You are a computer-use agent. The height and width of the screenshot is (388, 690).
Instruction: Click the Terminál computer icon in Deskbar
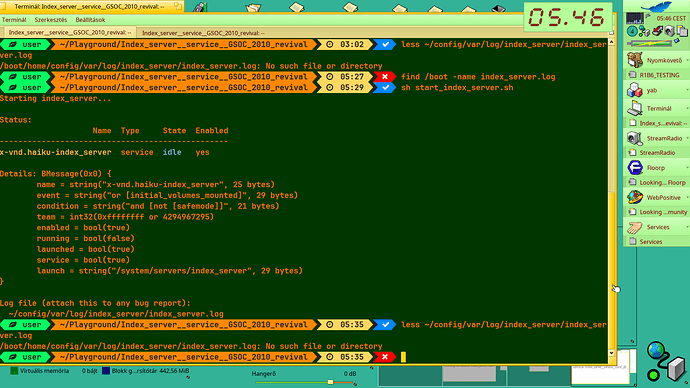point(635,108)
